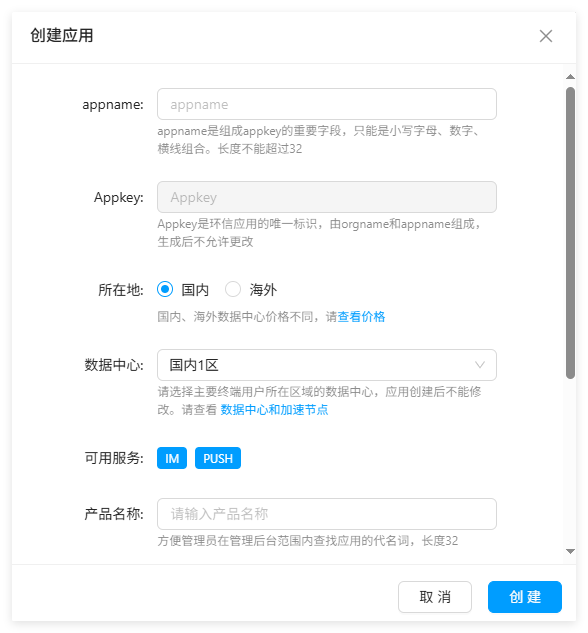This screenshot has width=588, height=633.
Task: Click the 取消 button
Action: click(435, 597)
